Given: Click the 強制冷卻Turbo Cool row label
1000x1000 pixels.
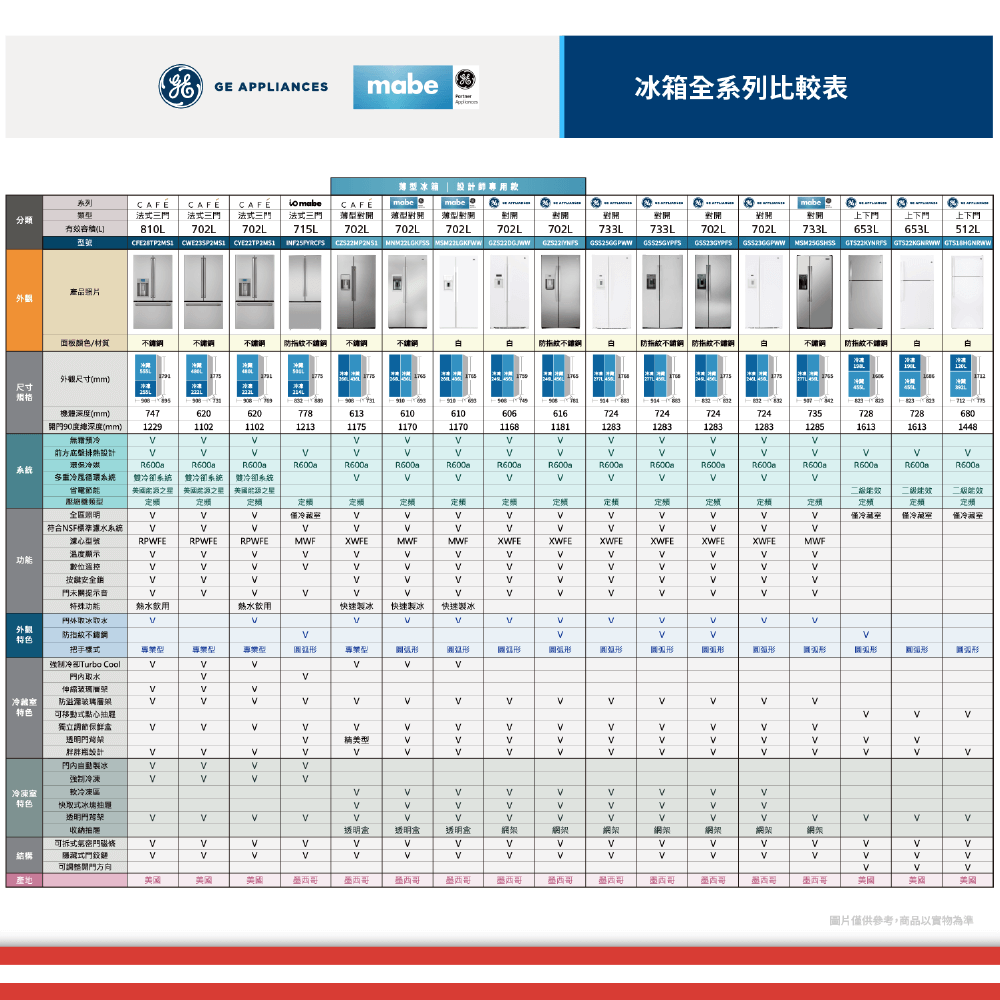Looking at the screenshot, I should point(86,664).
